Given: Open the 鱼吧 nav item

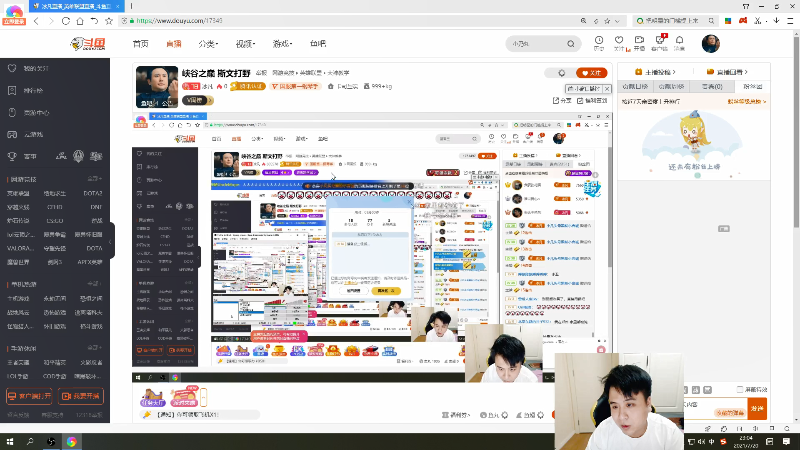Looking at the screenshot, I should (x=318, y=44).
